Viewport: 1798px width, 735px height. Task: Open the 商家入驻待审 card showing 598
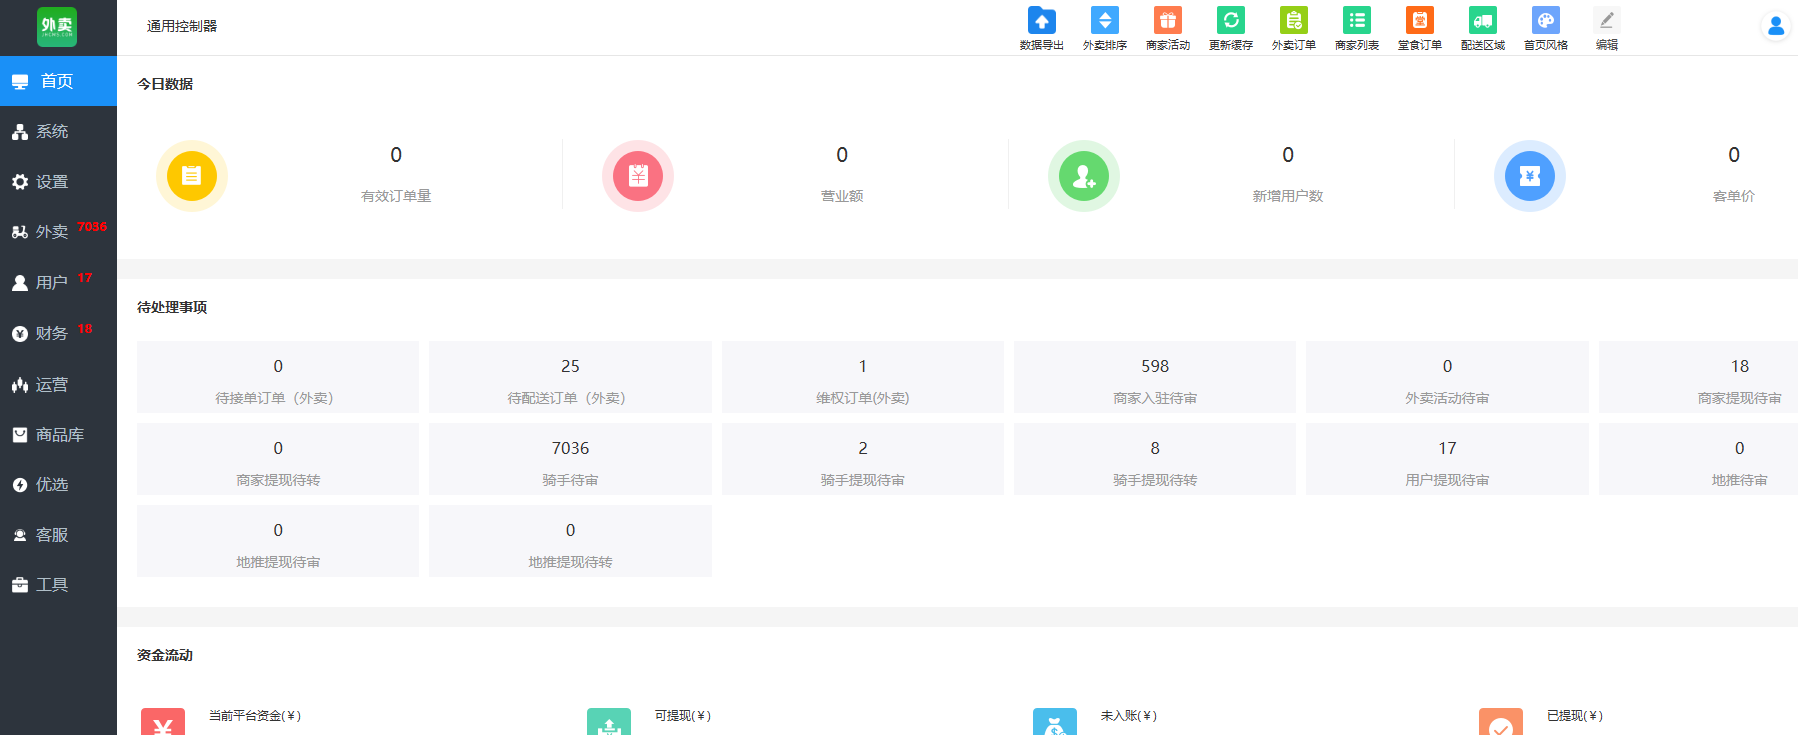tap(1154, 377)
